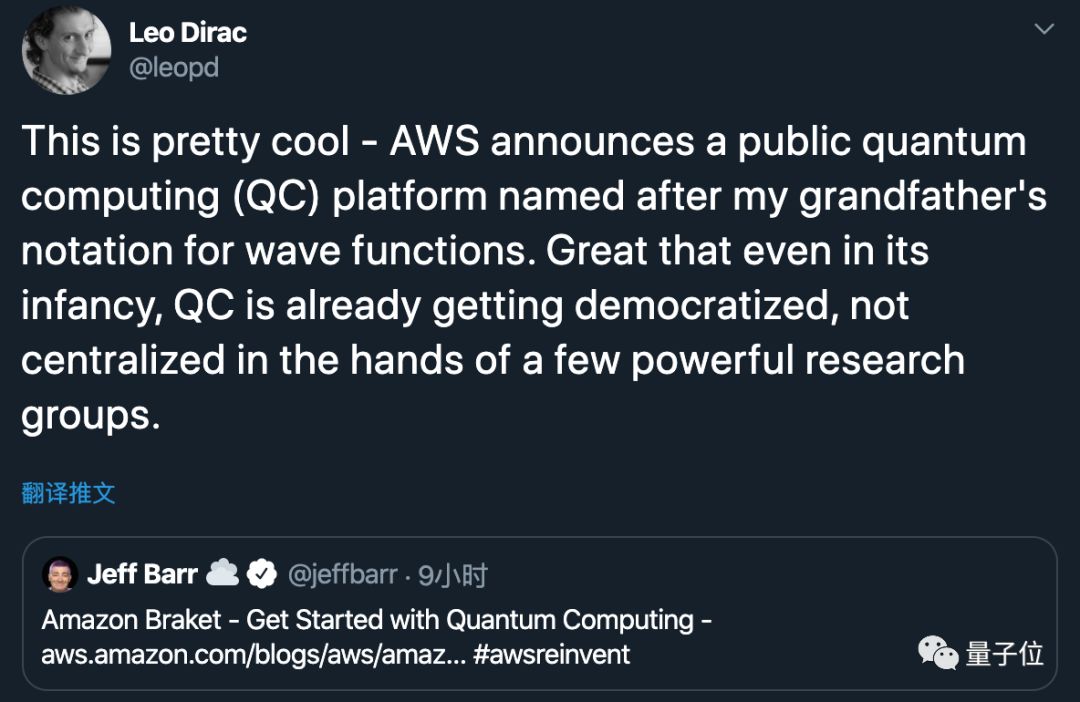The height and width of the screenshot is (702, 1080).
Task: Open the @jeffbarr handle
Action: [x=344, y=575]
